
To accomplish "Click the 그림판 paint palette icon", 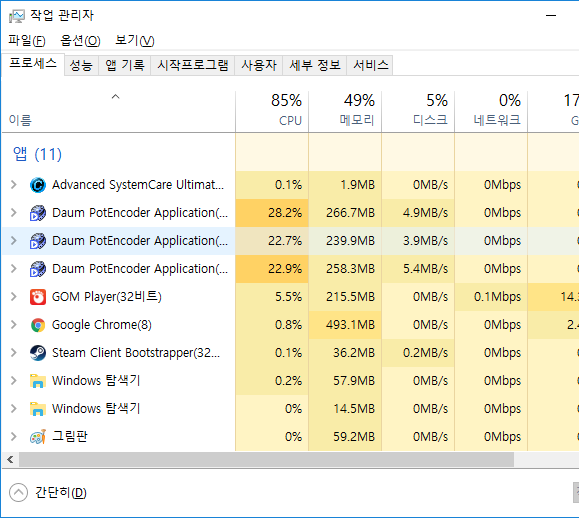I will 38,437.
